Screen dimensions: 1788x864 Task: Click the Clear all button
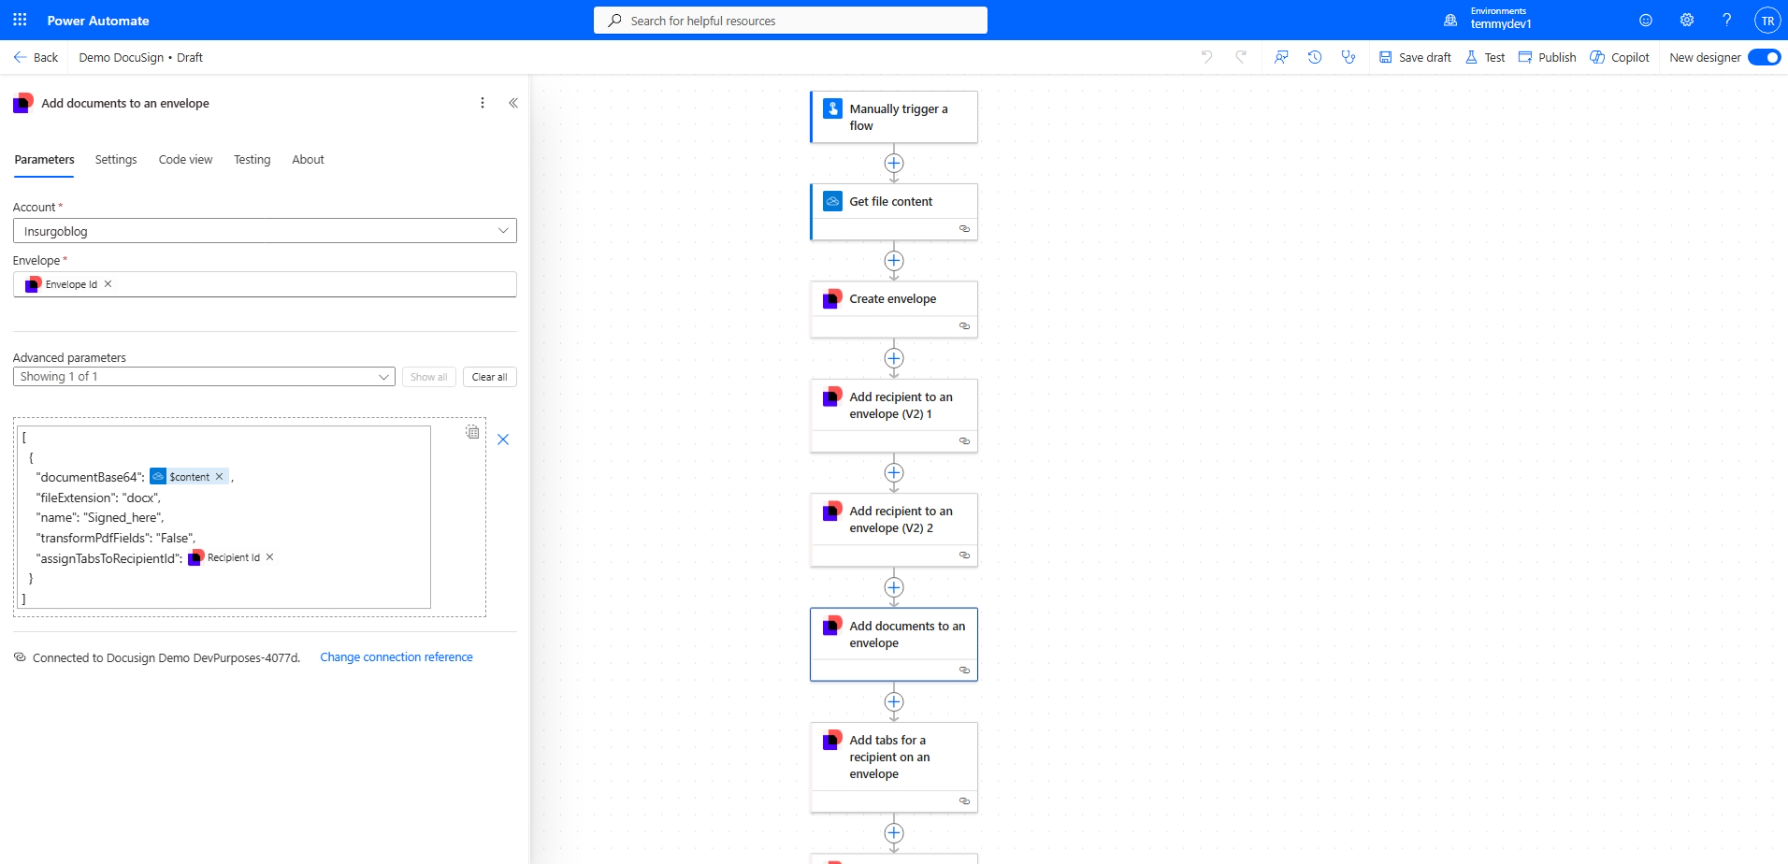490,377
